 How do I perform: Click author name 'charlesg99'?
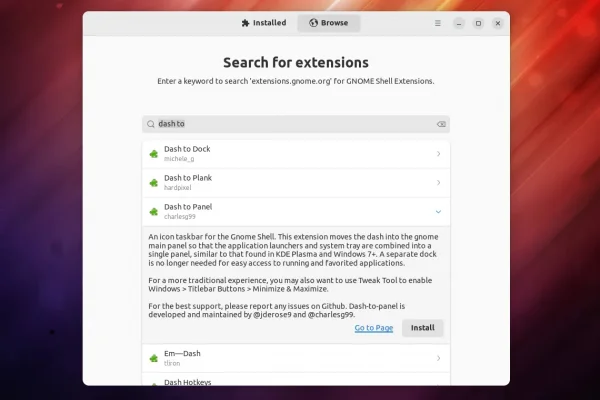180,217
